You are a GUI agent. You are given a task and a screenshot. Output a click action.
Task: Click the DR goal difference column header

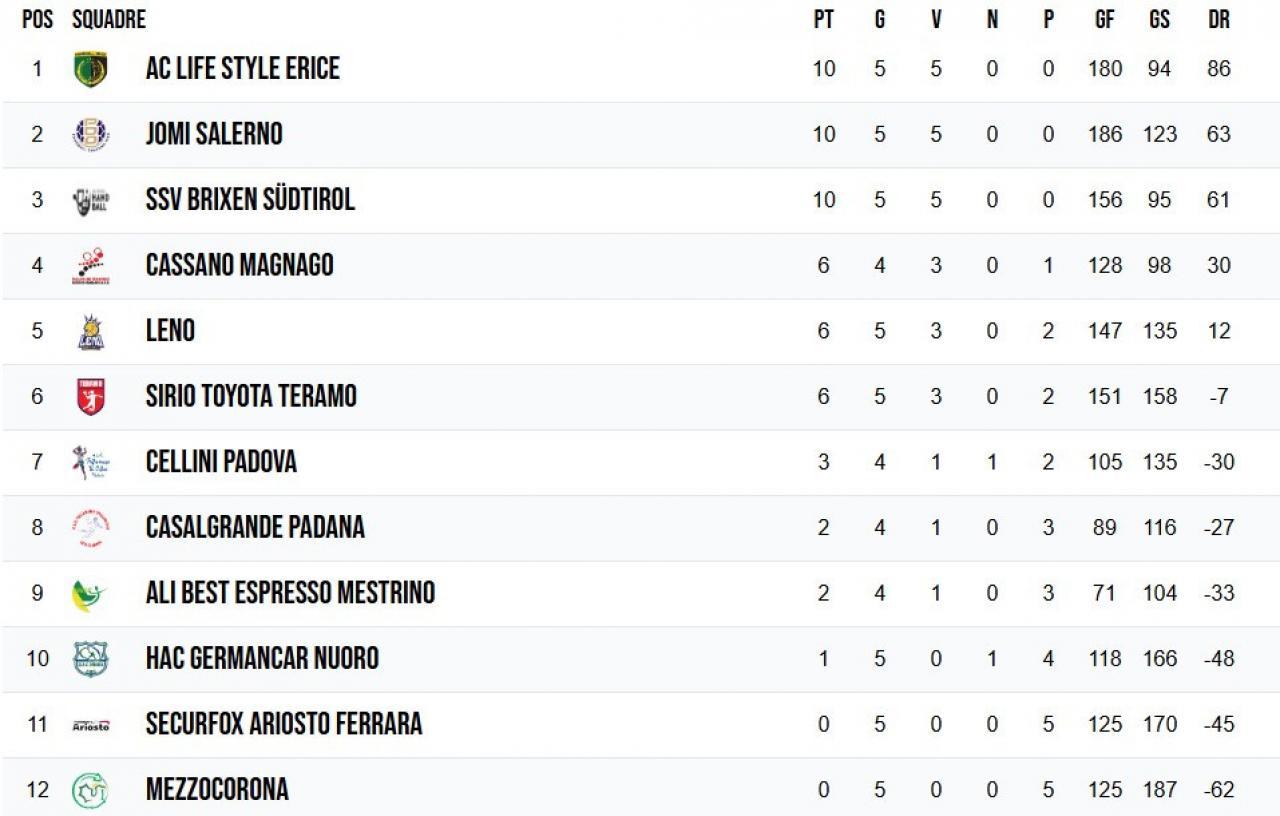pyautogui.click(x=1218, y=20)
